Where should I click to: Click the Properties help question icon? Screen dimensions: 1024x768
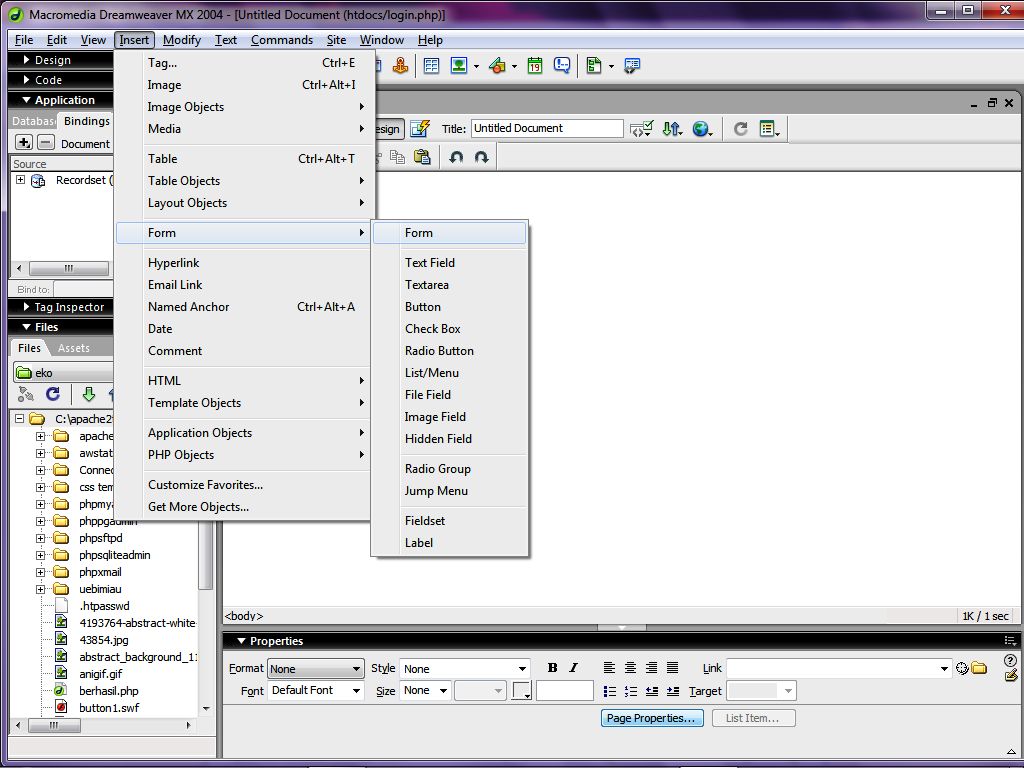click(1010, 660)
